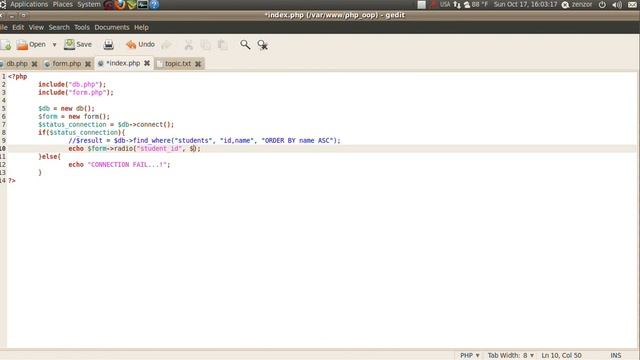Click on the include("form.php") line
This screenshot has width=640, height=360.
(x=76, y=93)
